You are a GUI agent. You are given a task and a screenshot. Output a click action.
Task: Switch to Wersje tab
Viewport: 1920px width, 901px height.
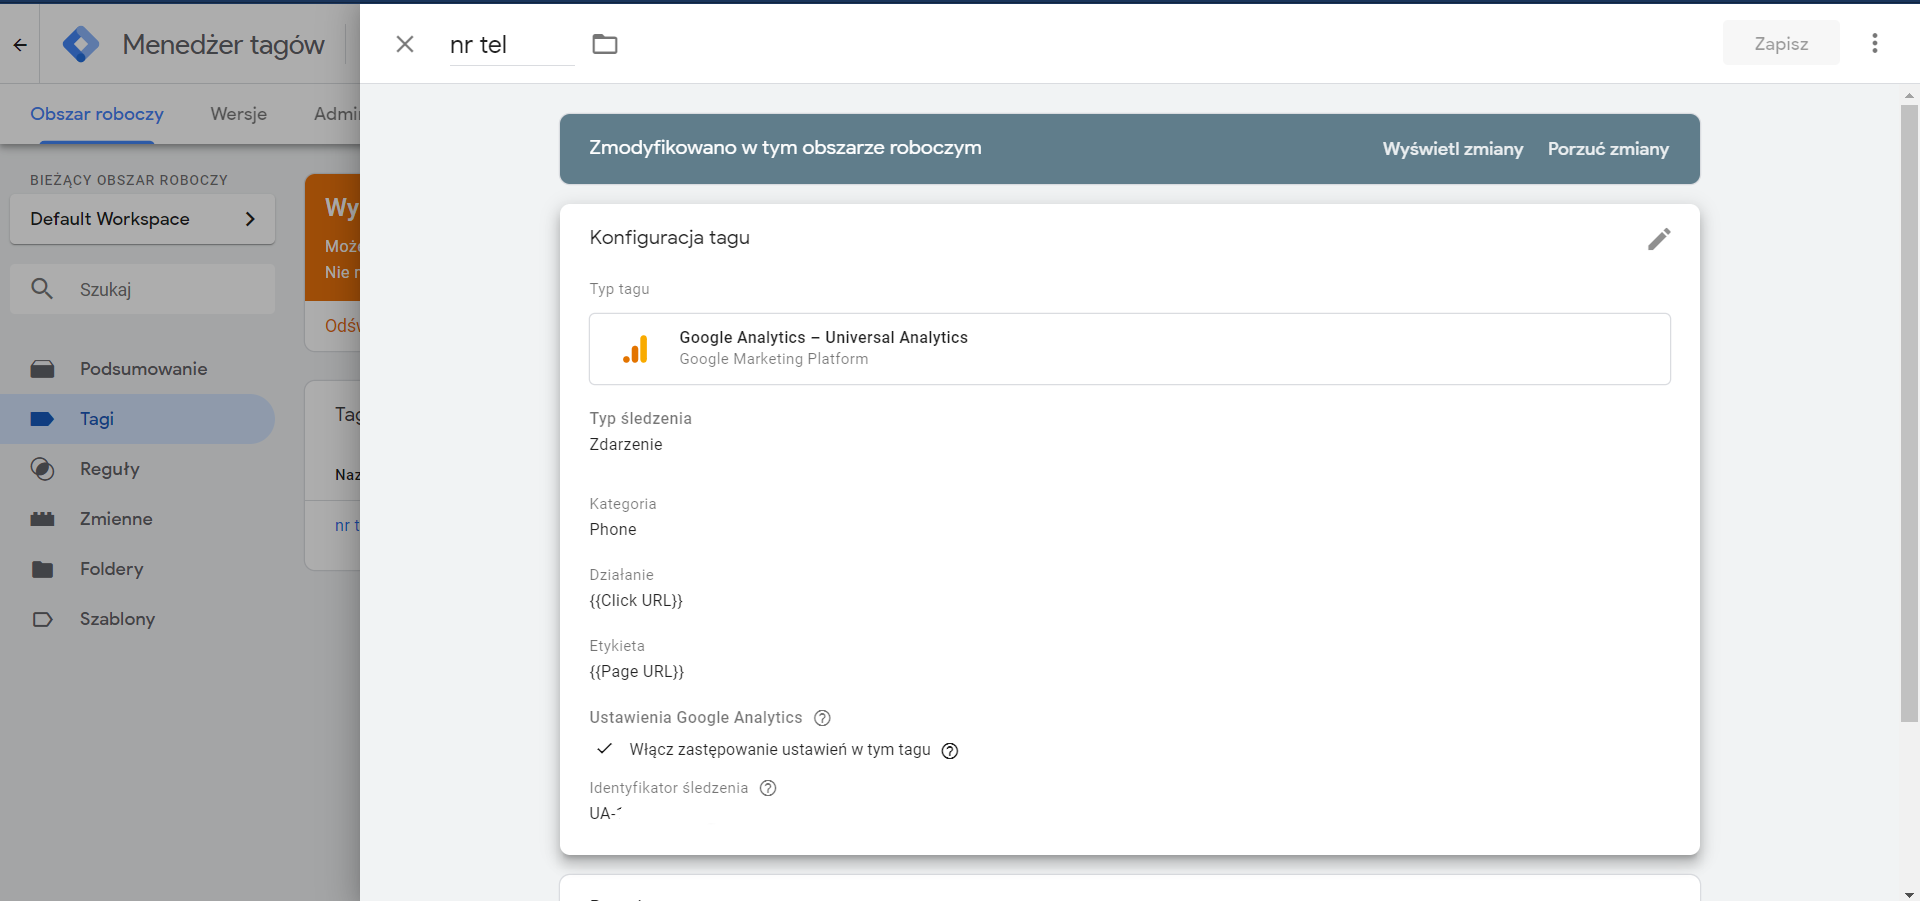(238, 114)
